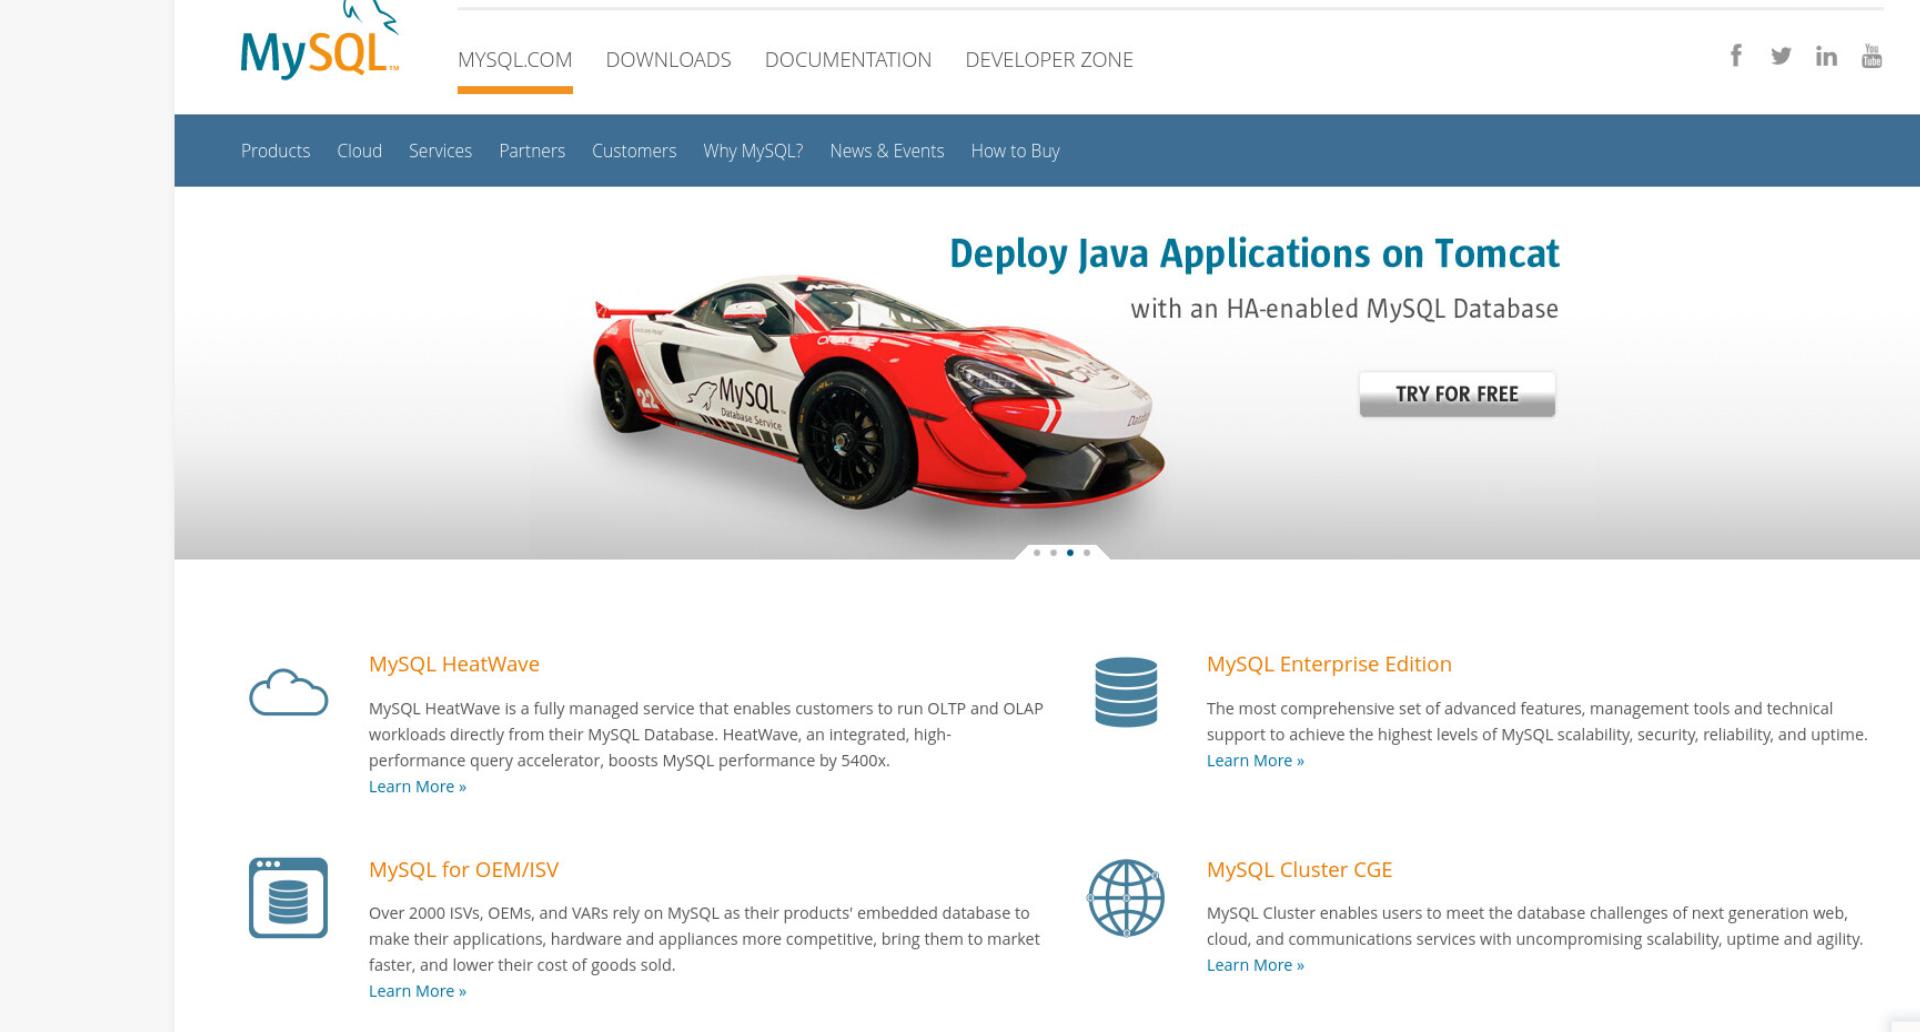
Task: Click the Enterprise Edition database stack icon
Action: (x=1126, y=692)
